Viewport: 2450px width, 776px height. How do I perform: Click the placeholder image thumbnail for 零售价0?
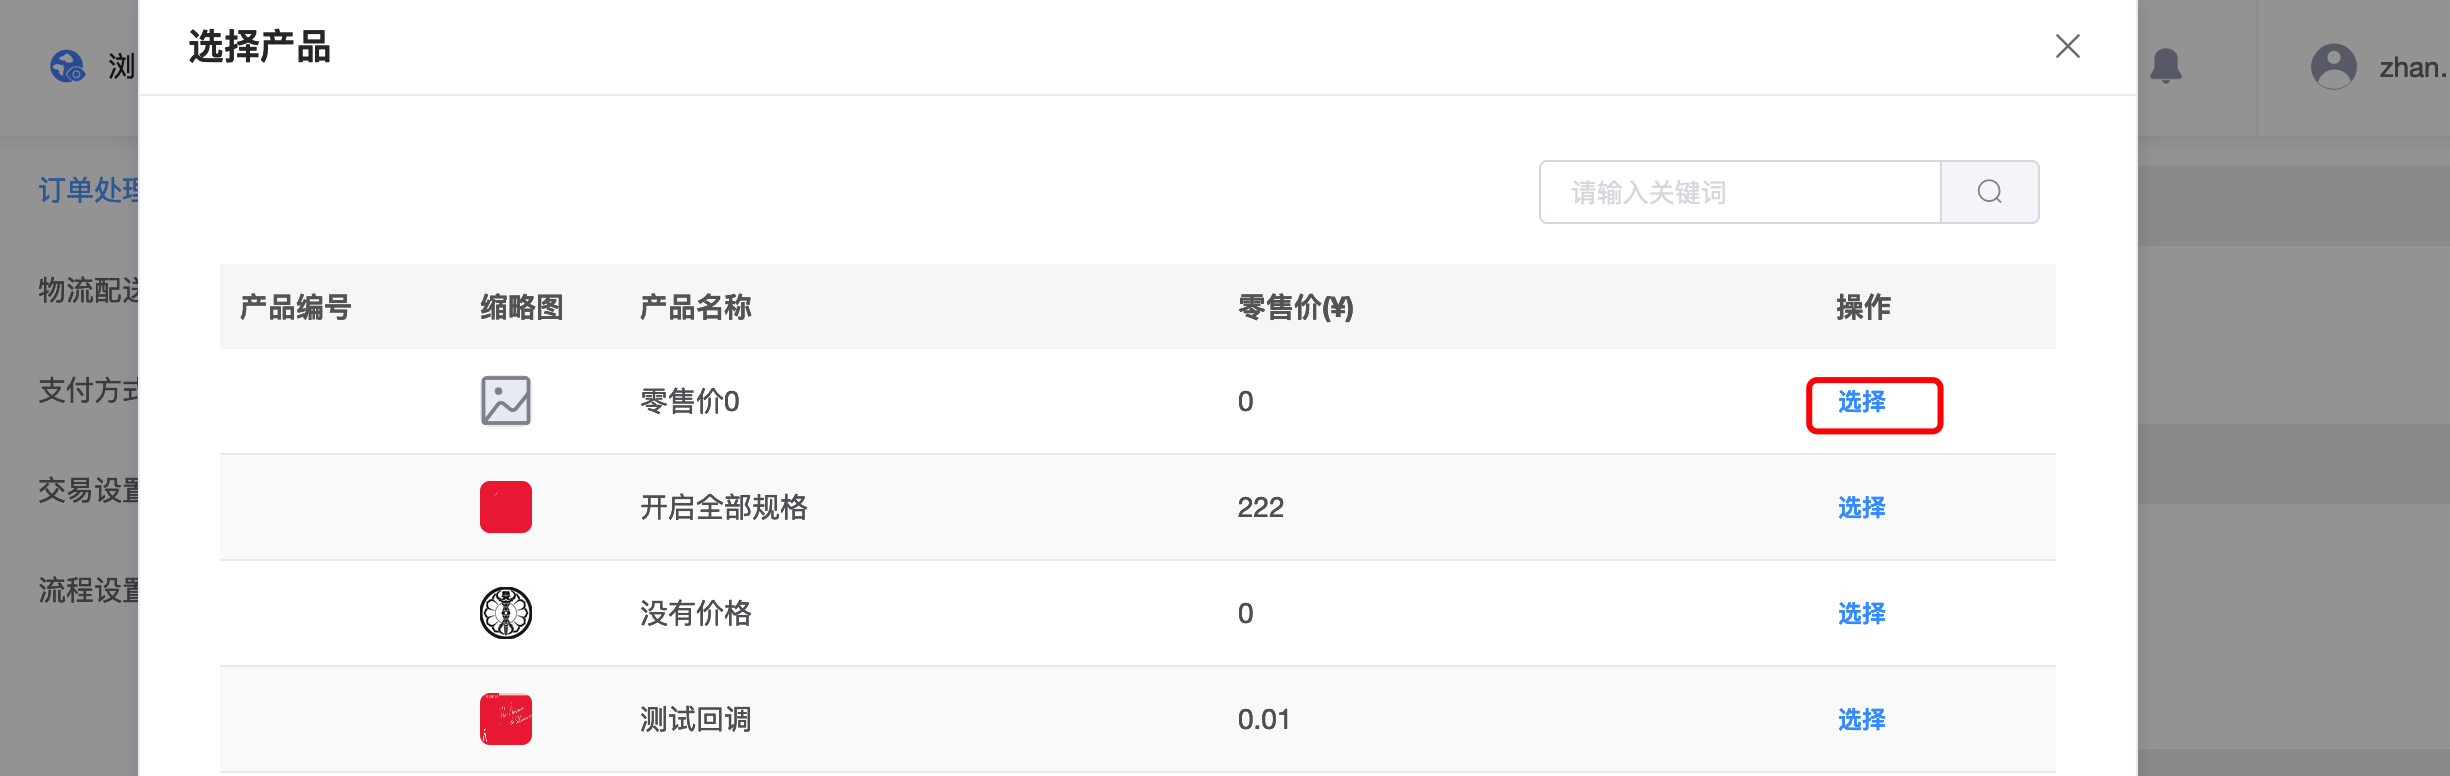click(506, 401)
